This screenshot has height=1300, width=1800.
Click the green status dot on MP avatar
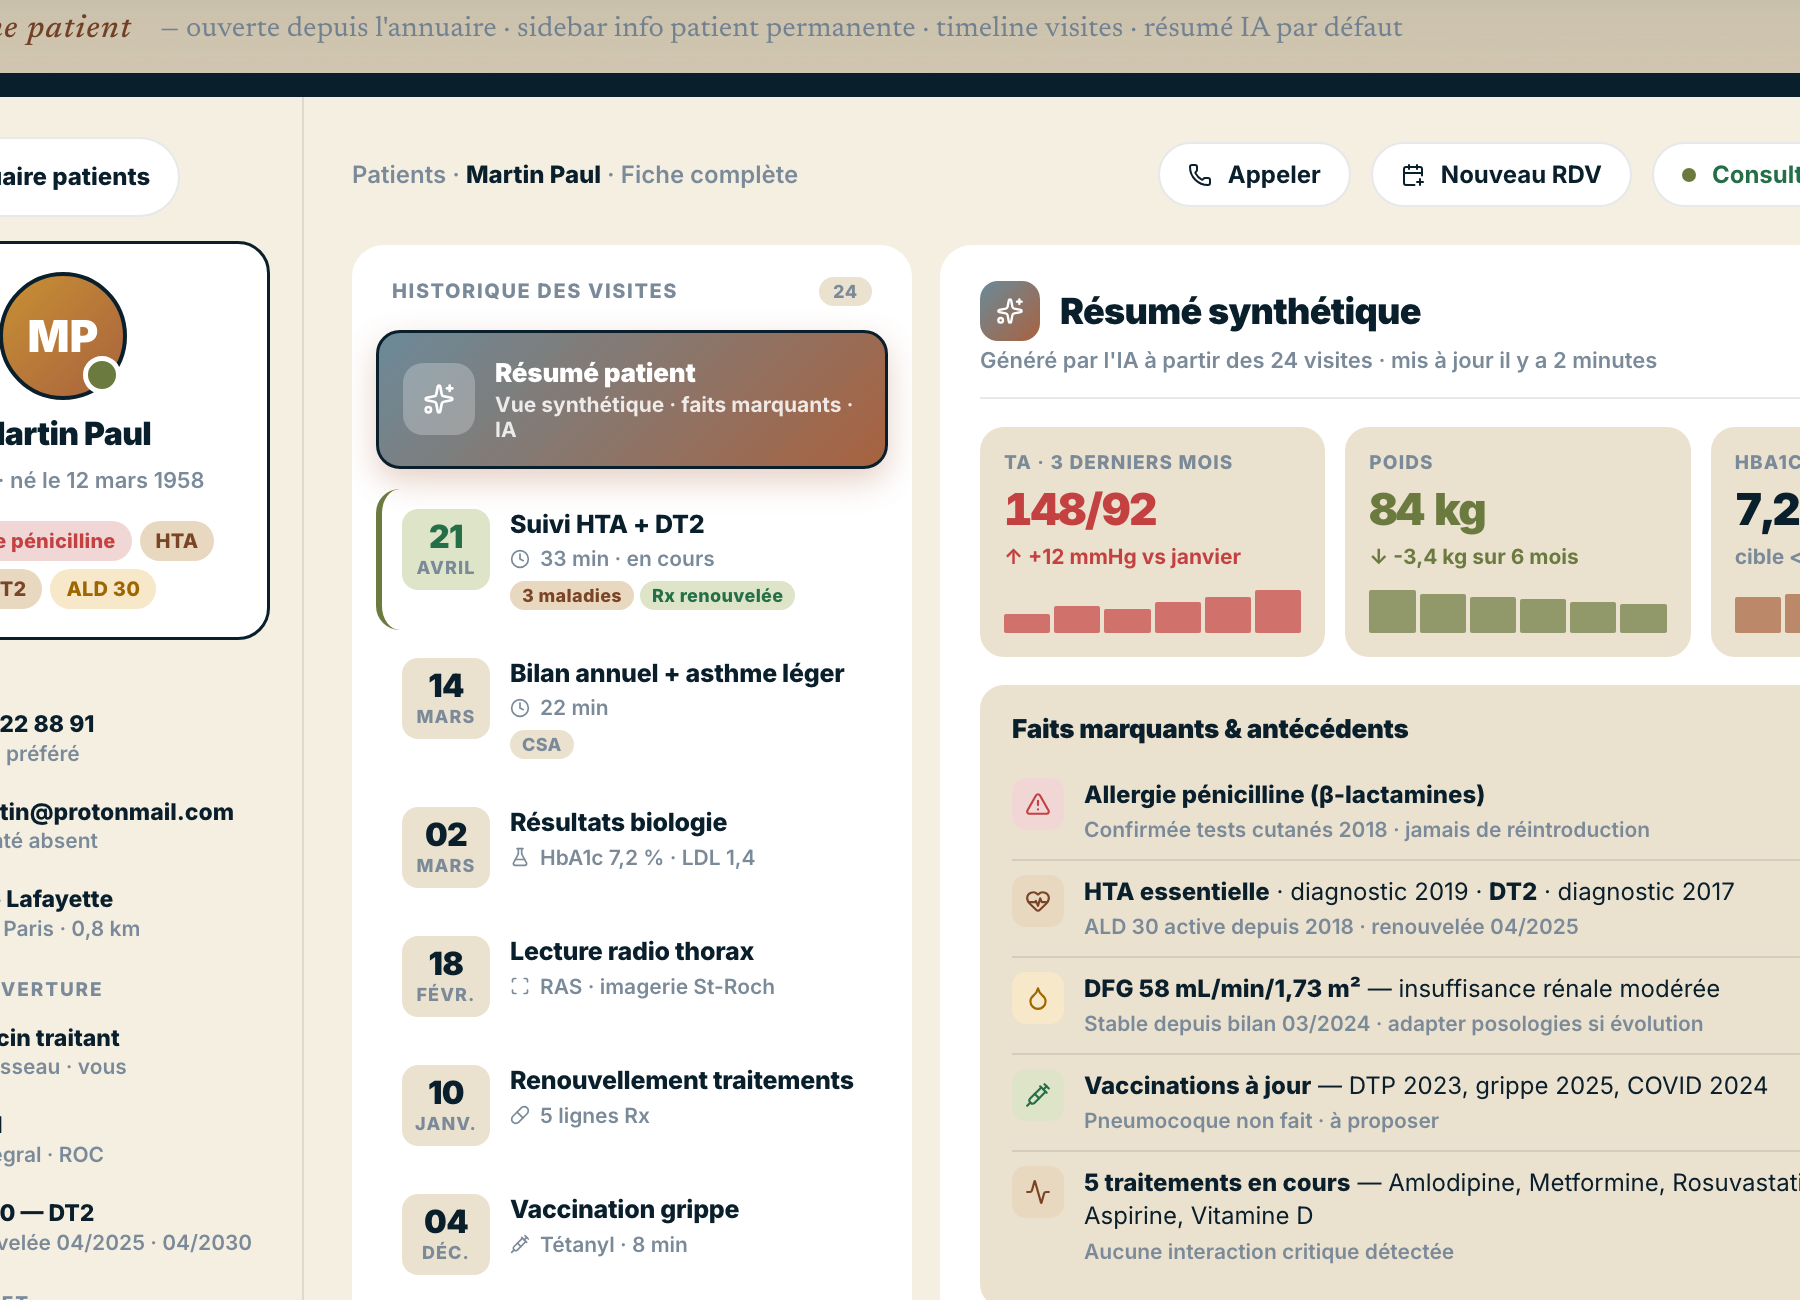tap(101, 375)
